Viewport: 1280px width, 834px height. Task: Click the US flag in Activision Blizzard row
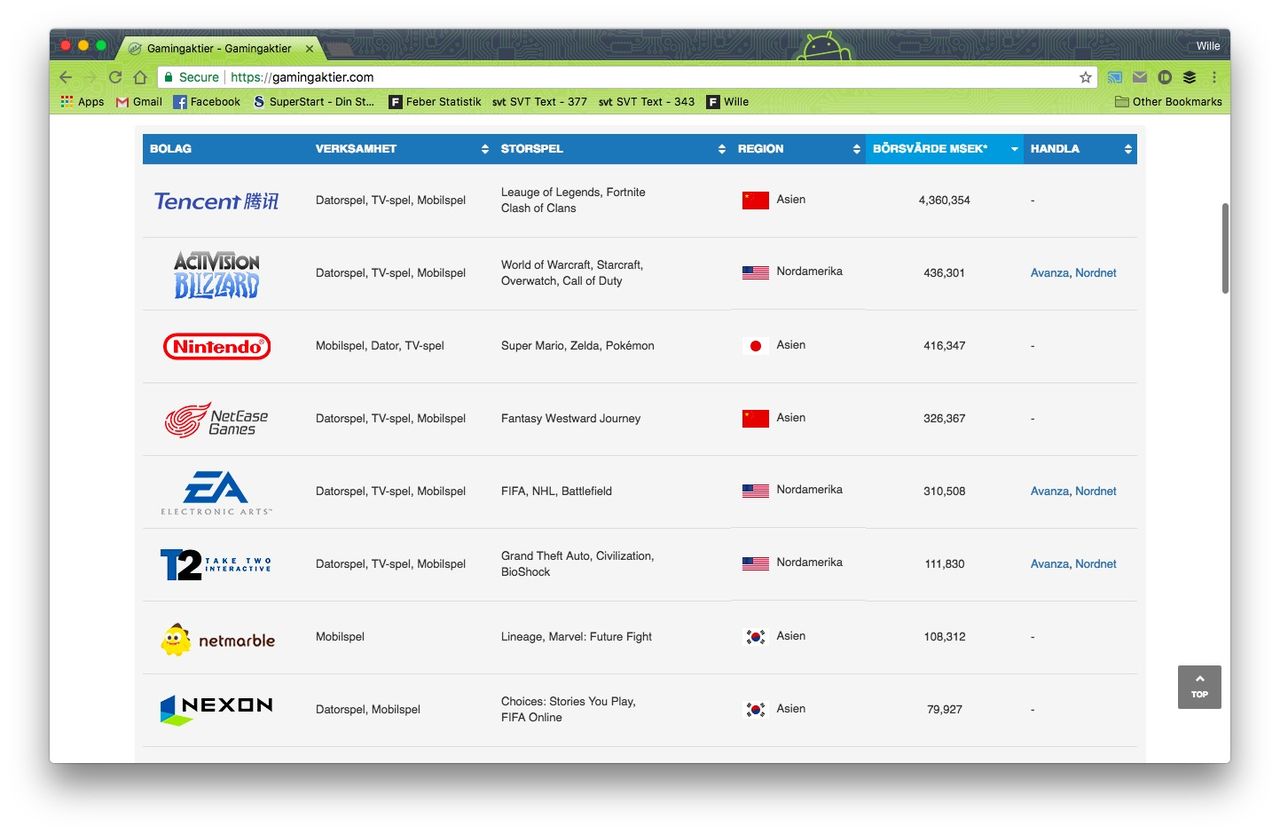click(x=755, y=272)
